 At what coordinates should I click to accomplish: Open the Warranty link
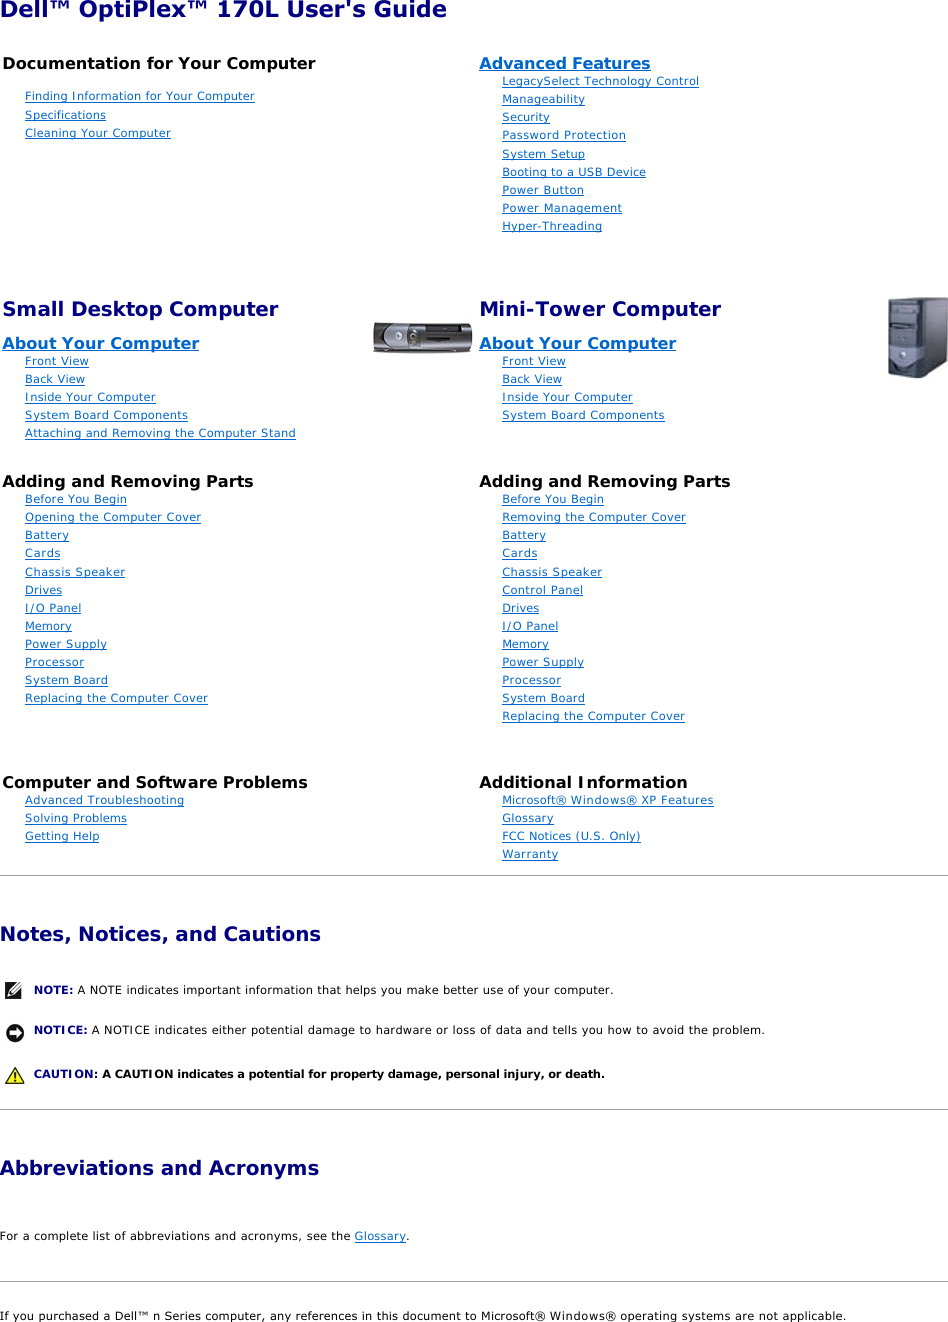530,854
